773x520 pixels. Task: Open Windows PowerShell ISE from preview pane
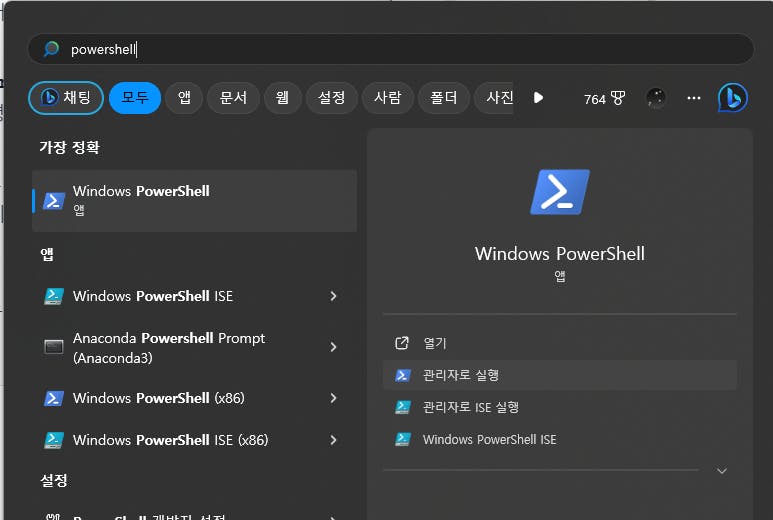click(560, 439)
